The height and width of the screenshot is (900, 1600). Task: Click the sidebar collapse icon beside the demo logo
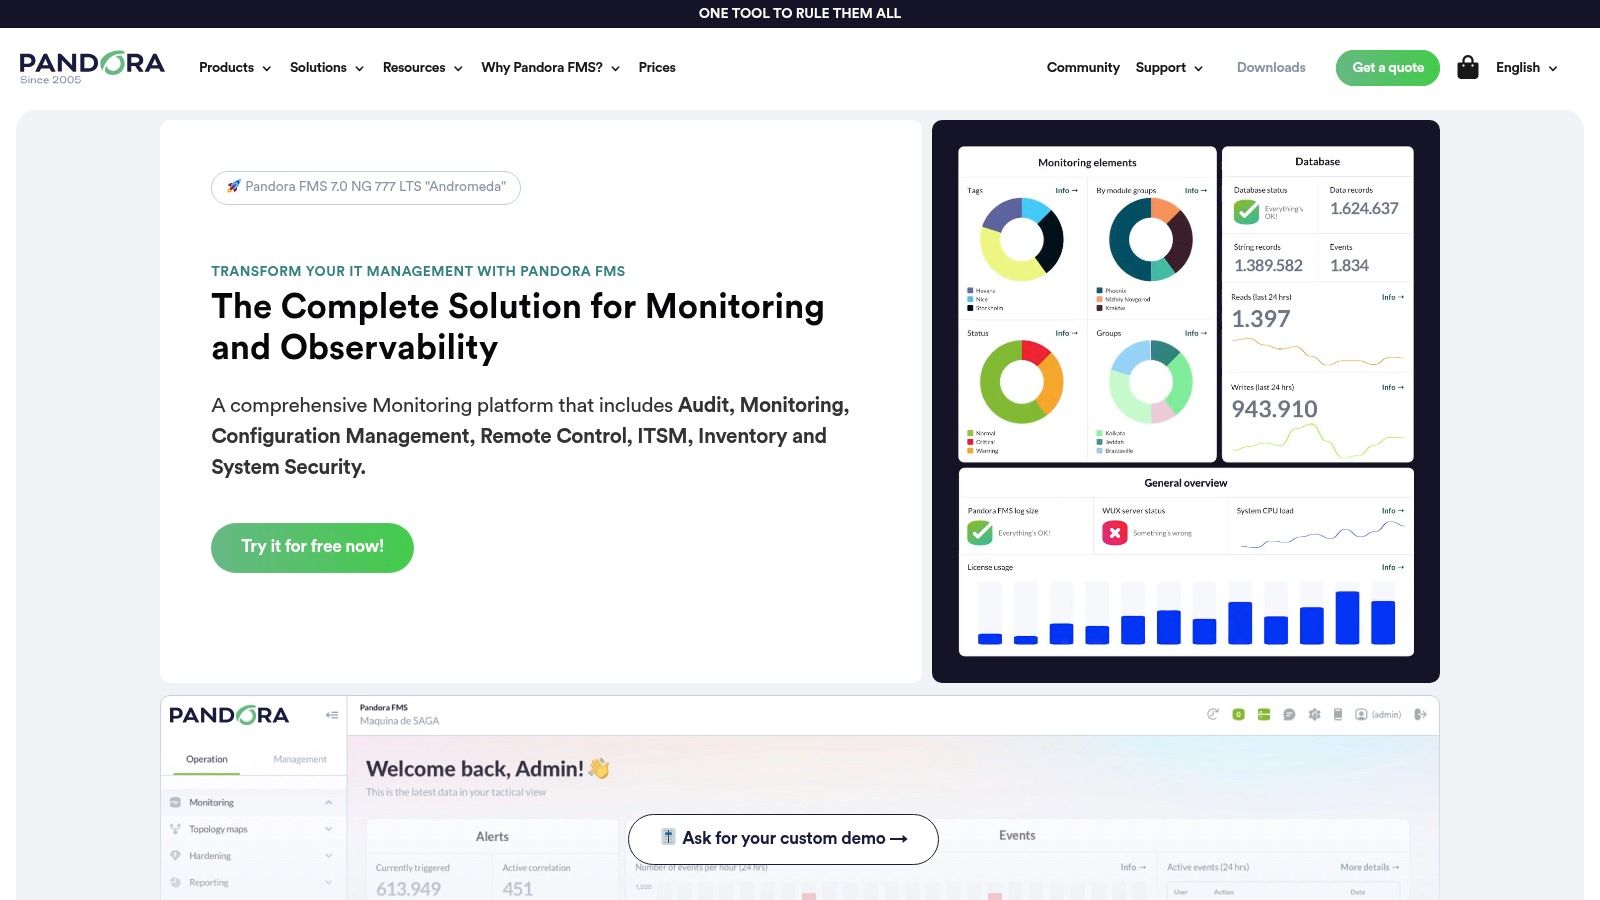coord(332,715)
